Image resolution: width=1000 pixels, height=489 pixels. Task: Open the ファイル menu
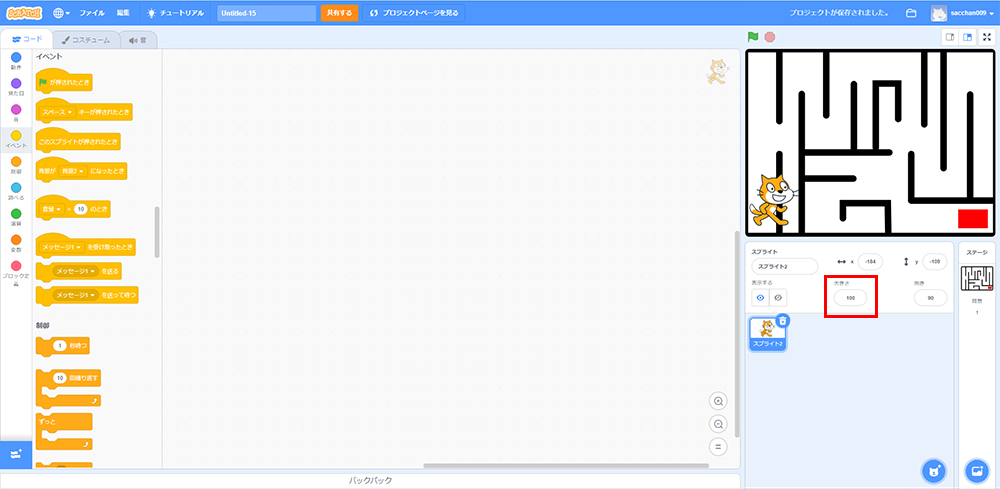(91, 13)
